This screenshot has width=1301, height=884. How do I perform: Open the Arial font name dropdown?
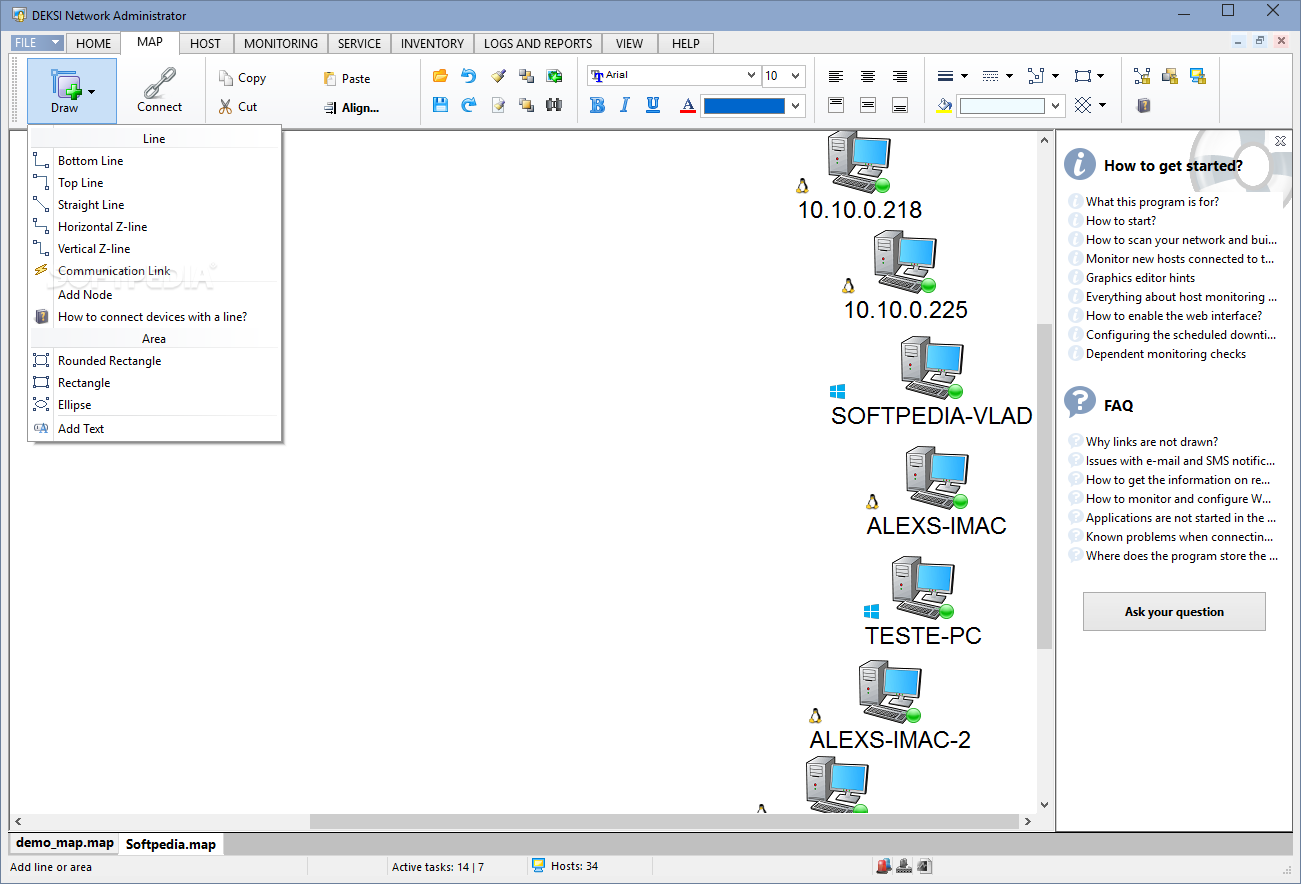coord(751,76)
